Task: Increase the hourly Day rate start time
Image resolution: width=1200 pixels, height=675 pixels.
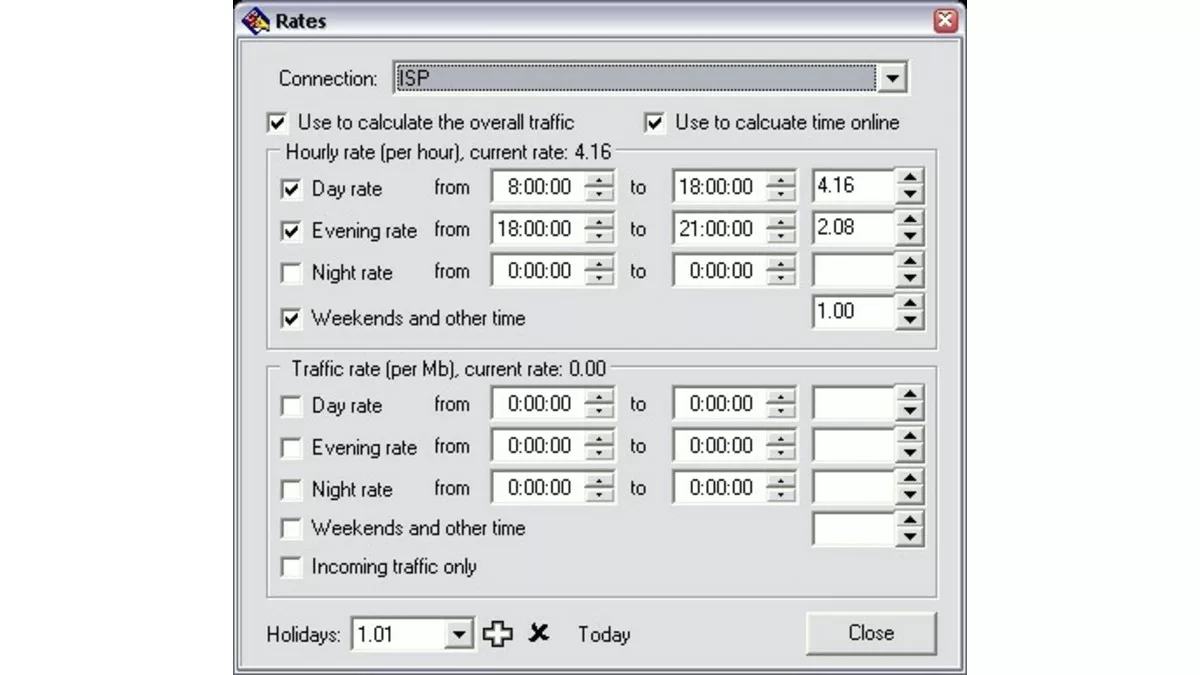Action: point(599,180)
